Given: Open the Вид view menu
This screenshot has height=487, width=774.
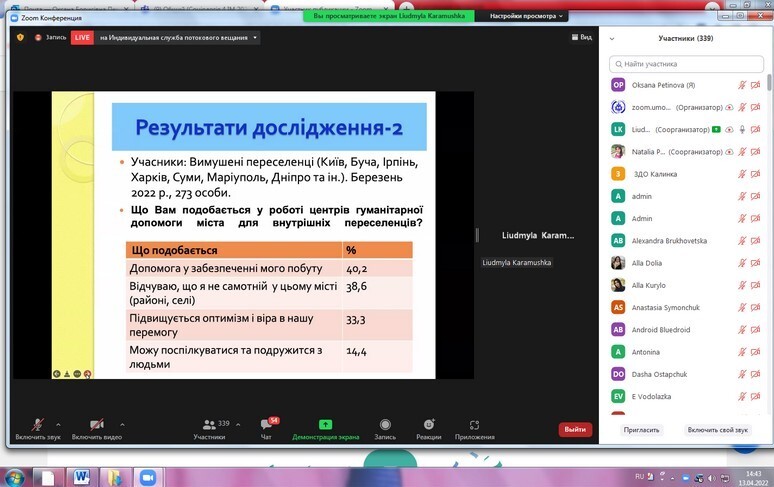Looking at the screenshot, I should click(582, 37).
